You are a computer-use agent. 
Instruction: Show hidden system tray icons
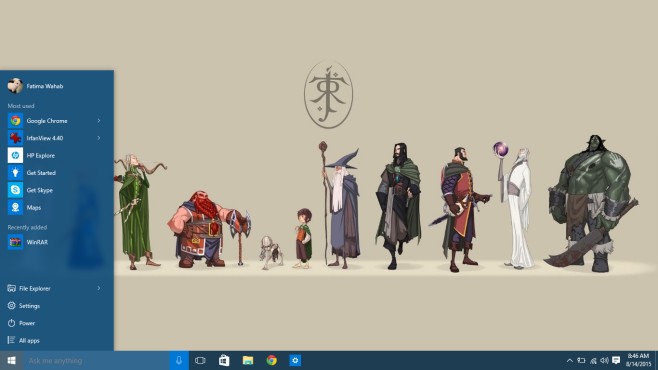(x=569, y=360)
